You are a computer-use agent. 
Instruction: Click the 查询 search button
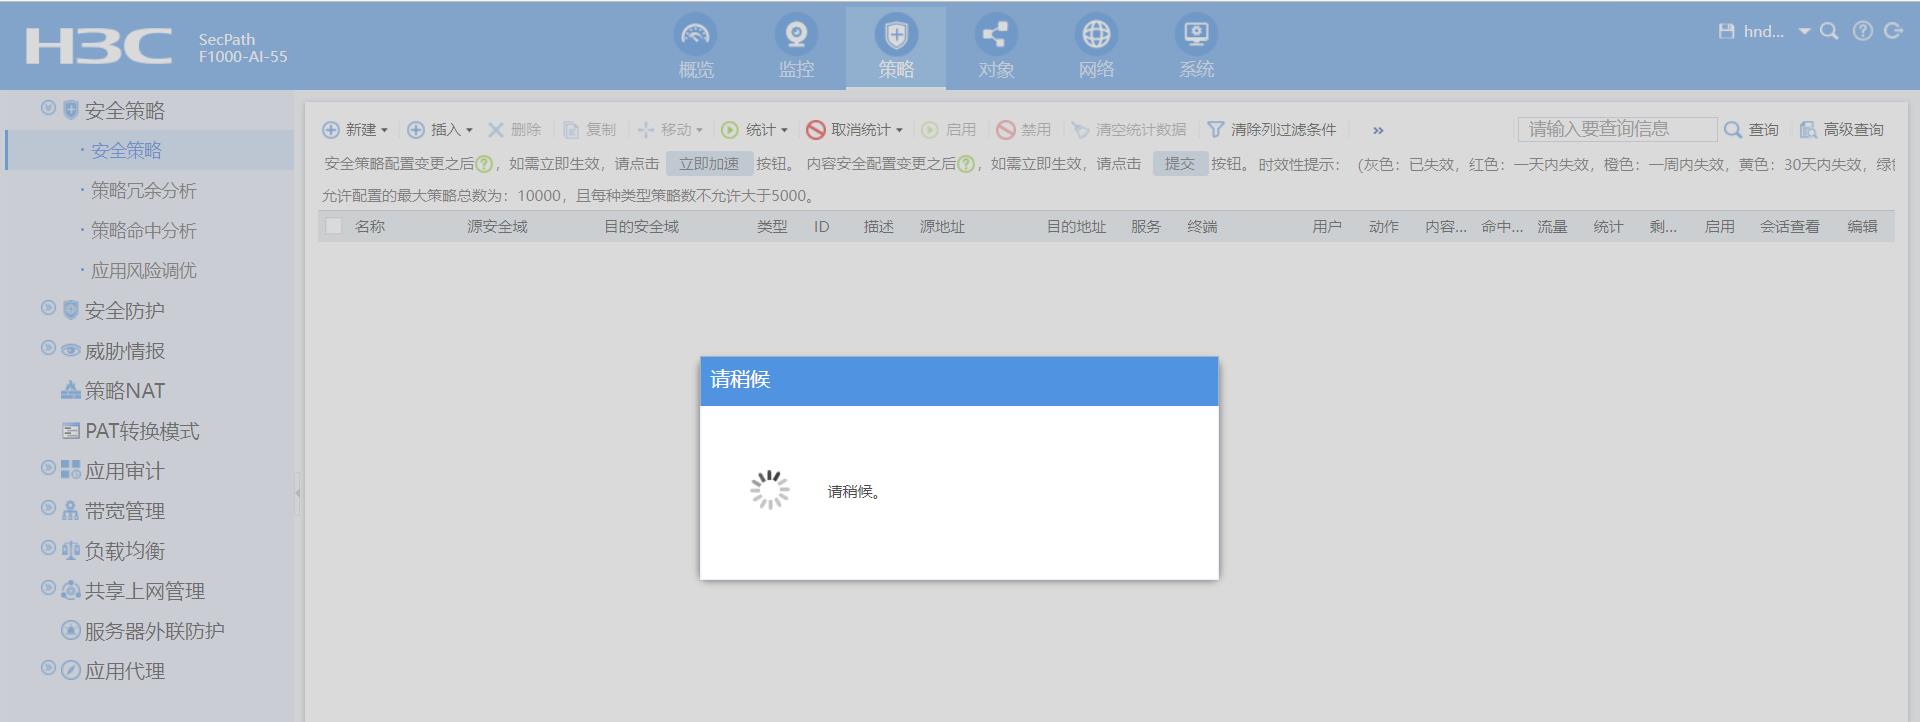(1751, 130)
